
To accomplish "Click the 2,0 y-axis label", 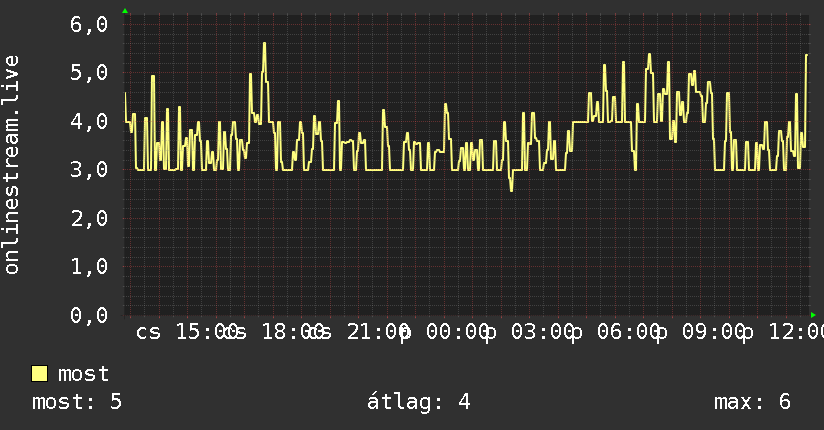I will (x=89, y=218).
